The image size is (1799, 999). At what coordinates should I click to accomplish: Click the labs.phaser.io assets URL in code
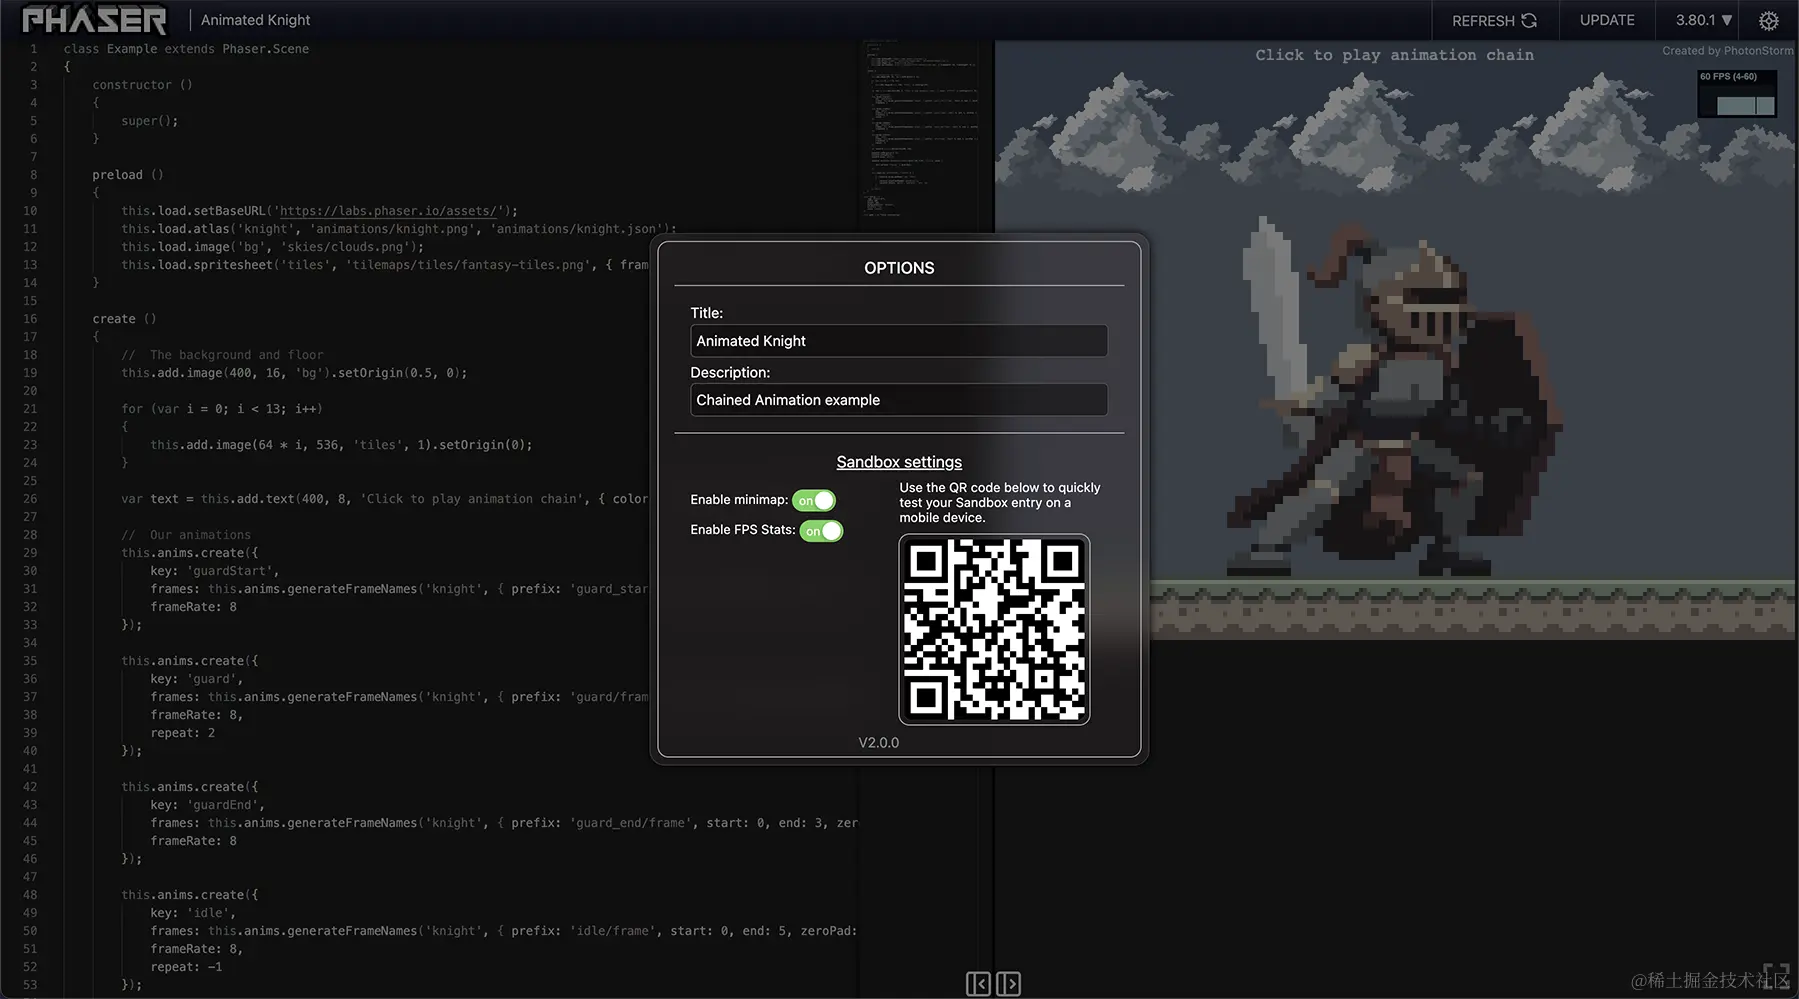tap(388, 211)
